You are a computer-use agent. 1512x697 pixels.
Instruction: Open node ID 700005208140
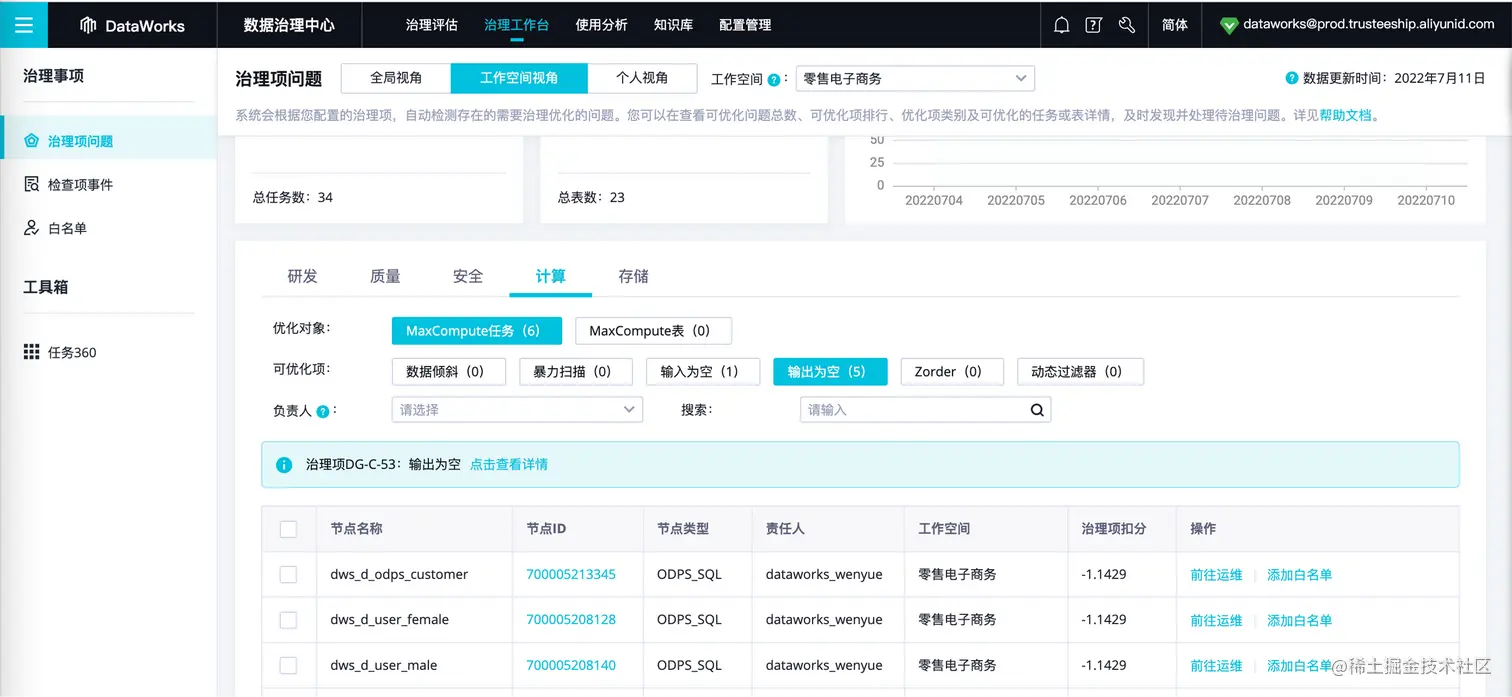pos(571,665)
